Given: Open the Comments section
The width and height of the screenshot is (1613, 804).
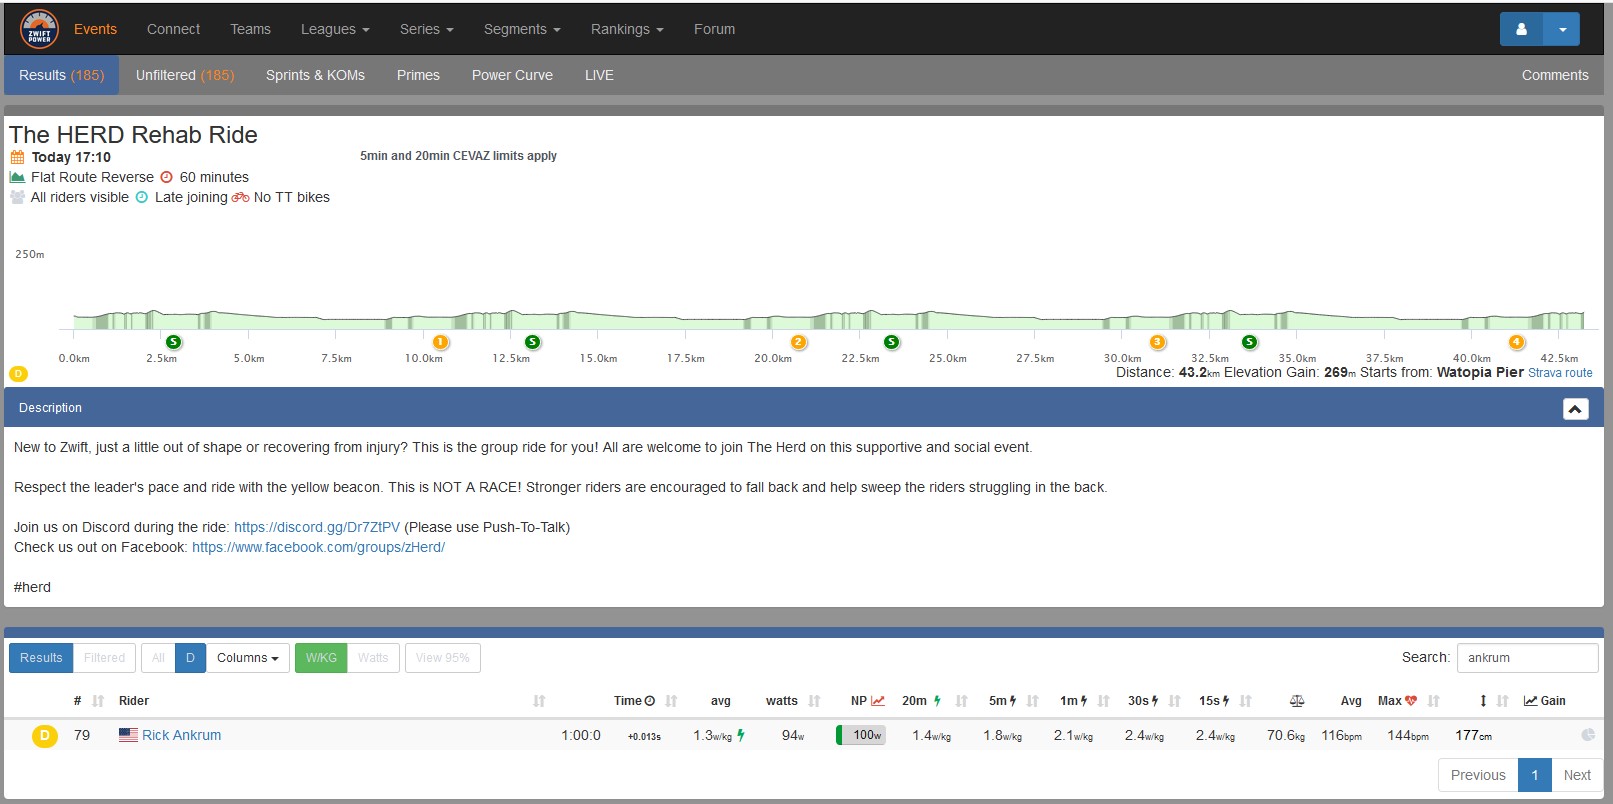Looking at the screenshot, I should 1555,75.
